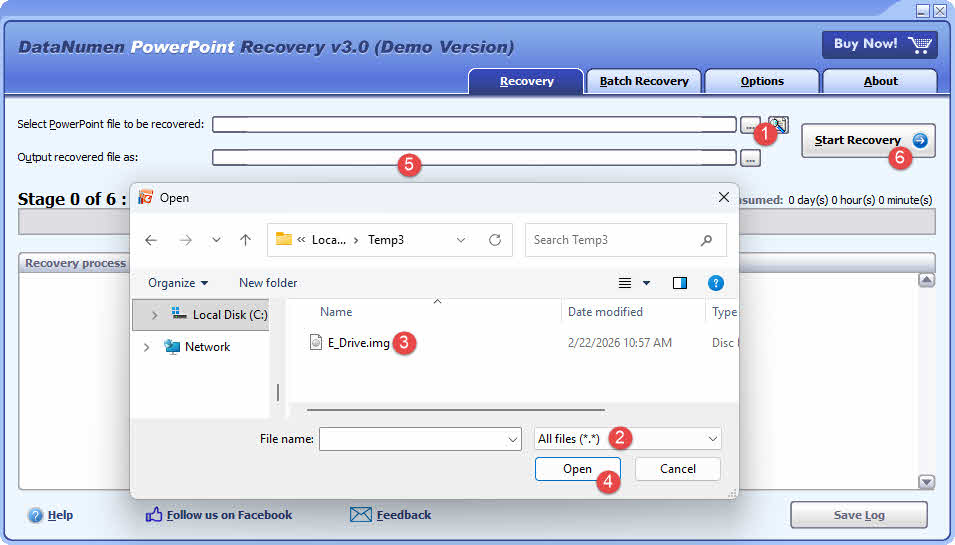Screen dimensions: 955x545
Task: Click New folder button
Action: click(268, 283)
